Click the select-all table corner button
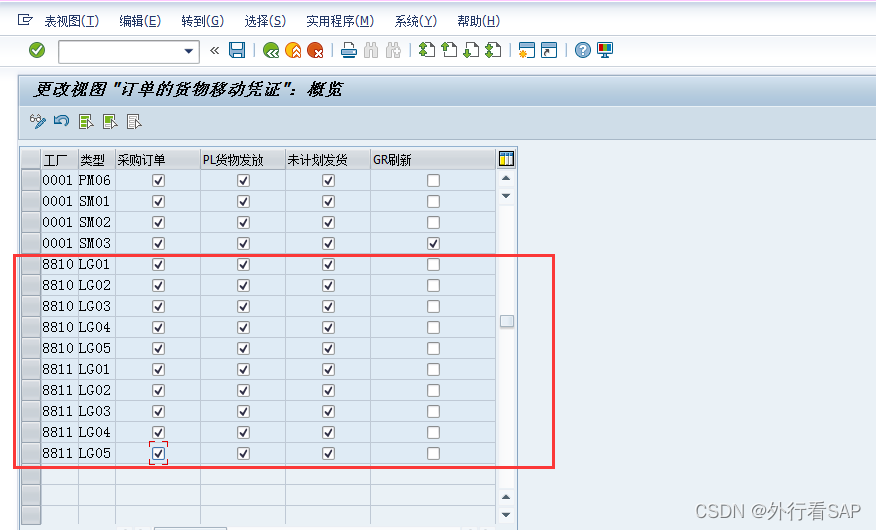The image size is (876, 530). [x=31, y=159]
